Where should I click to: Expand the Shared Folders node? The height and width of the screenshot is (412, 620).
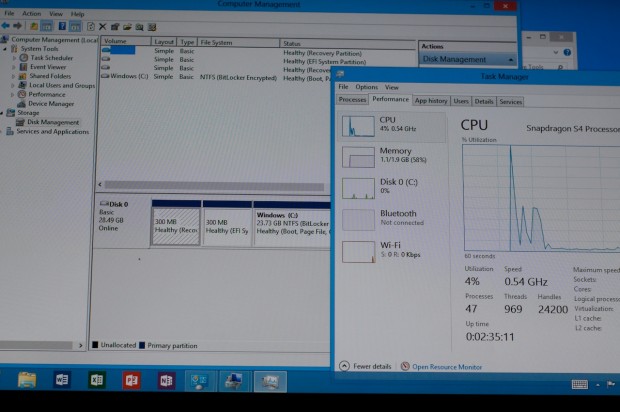tap(14, 76)
